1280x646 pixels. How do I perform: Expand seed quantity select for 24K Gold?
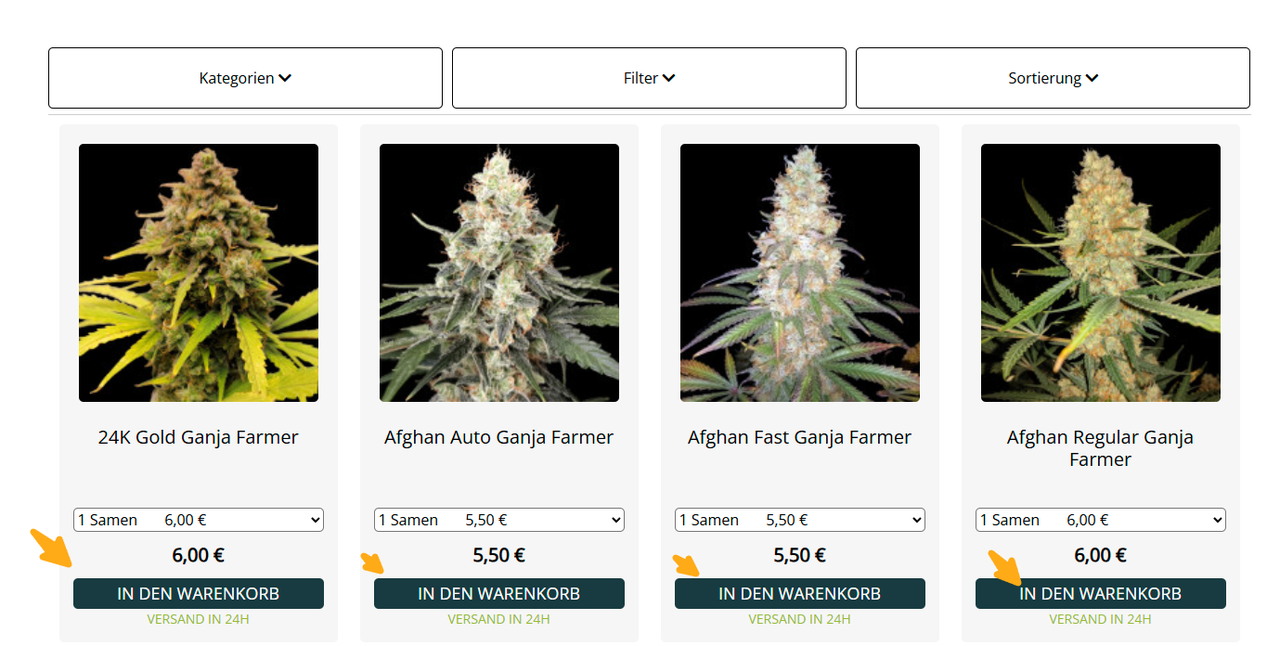pyautogui.click(x=198, y=520)
